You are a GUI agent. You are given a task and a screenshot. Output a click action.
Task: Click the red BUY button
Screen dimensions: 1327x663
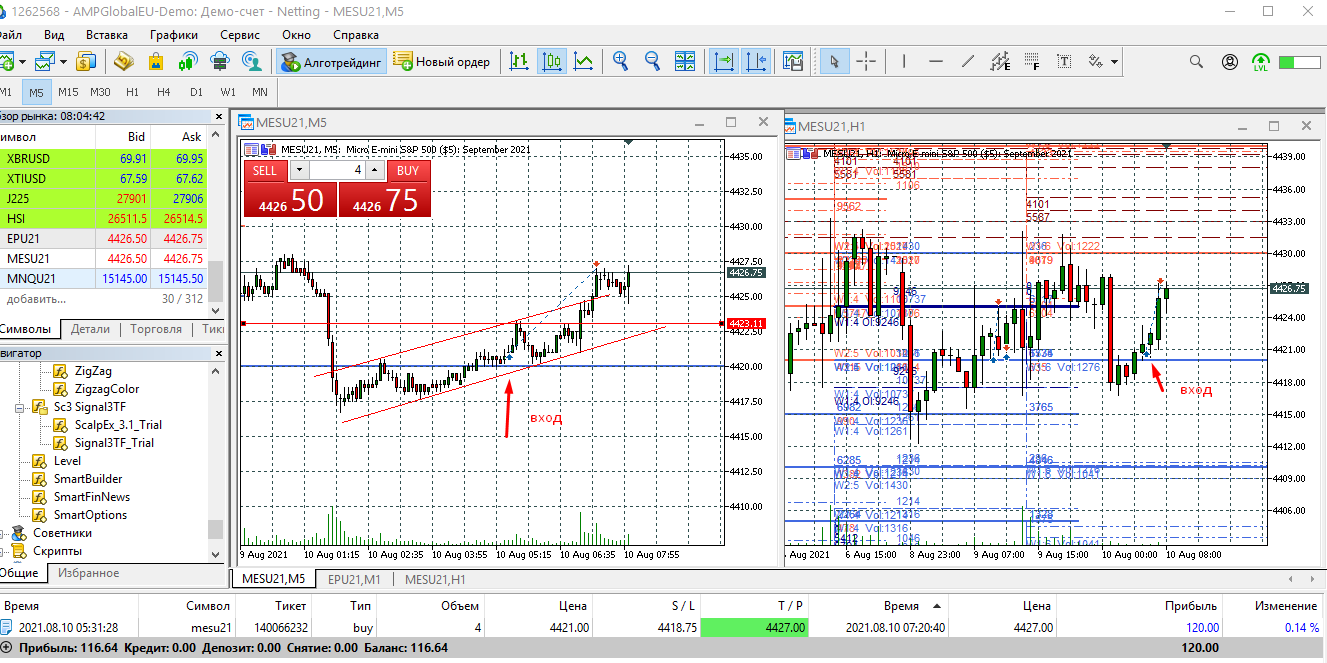(x=408, y=171)
